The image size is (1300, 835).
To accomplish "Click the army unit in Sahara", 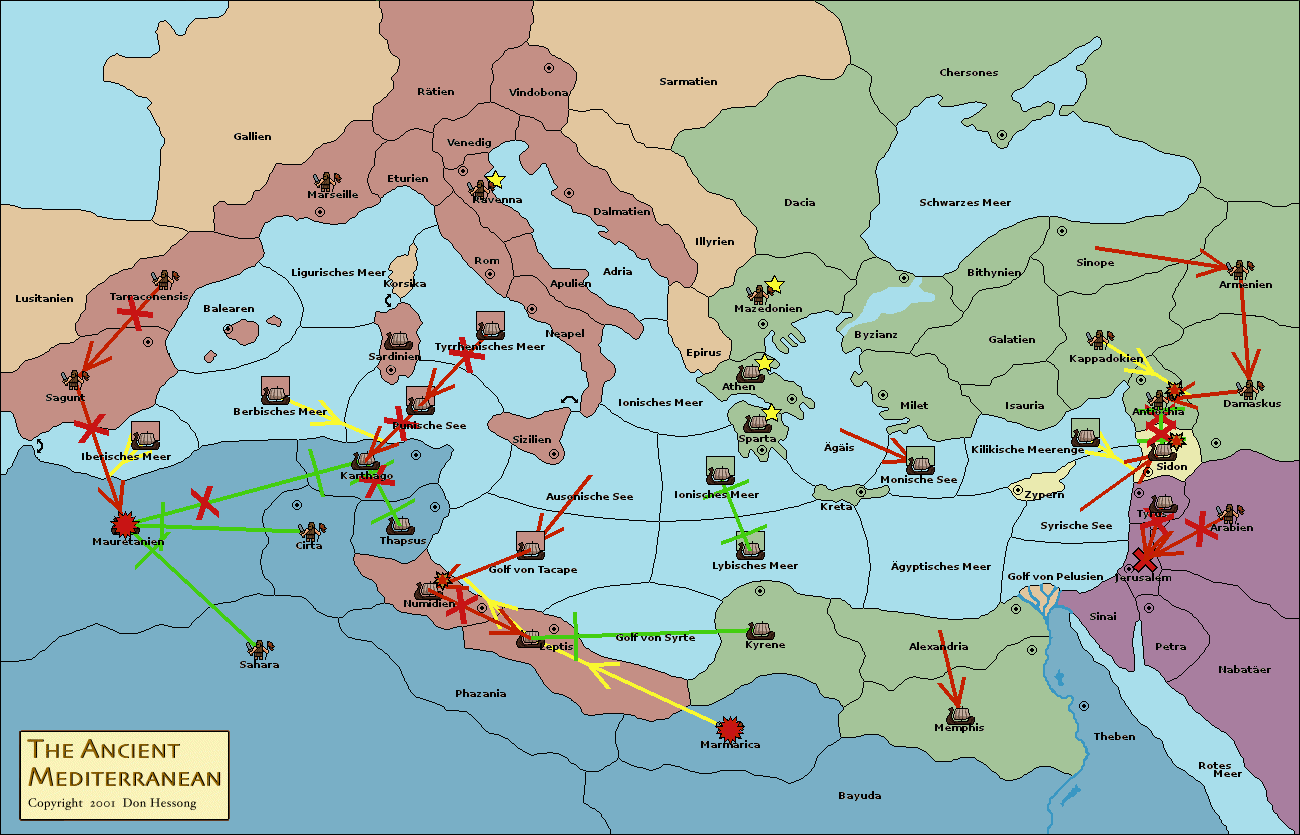I will coord(261,650).
